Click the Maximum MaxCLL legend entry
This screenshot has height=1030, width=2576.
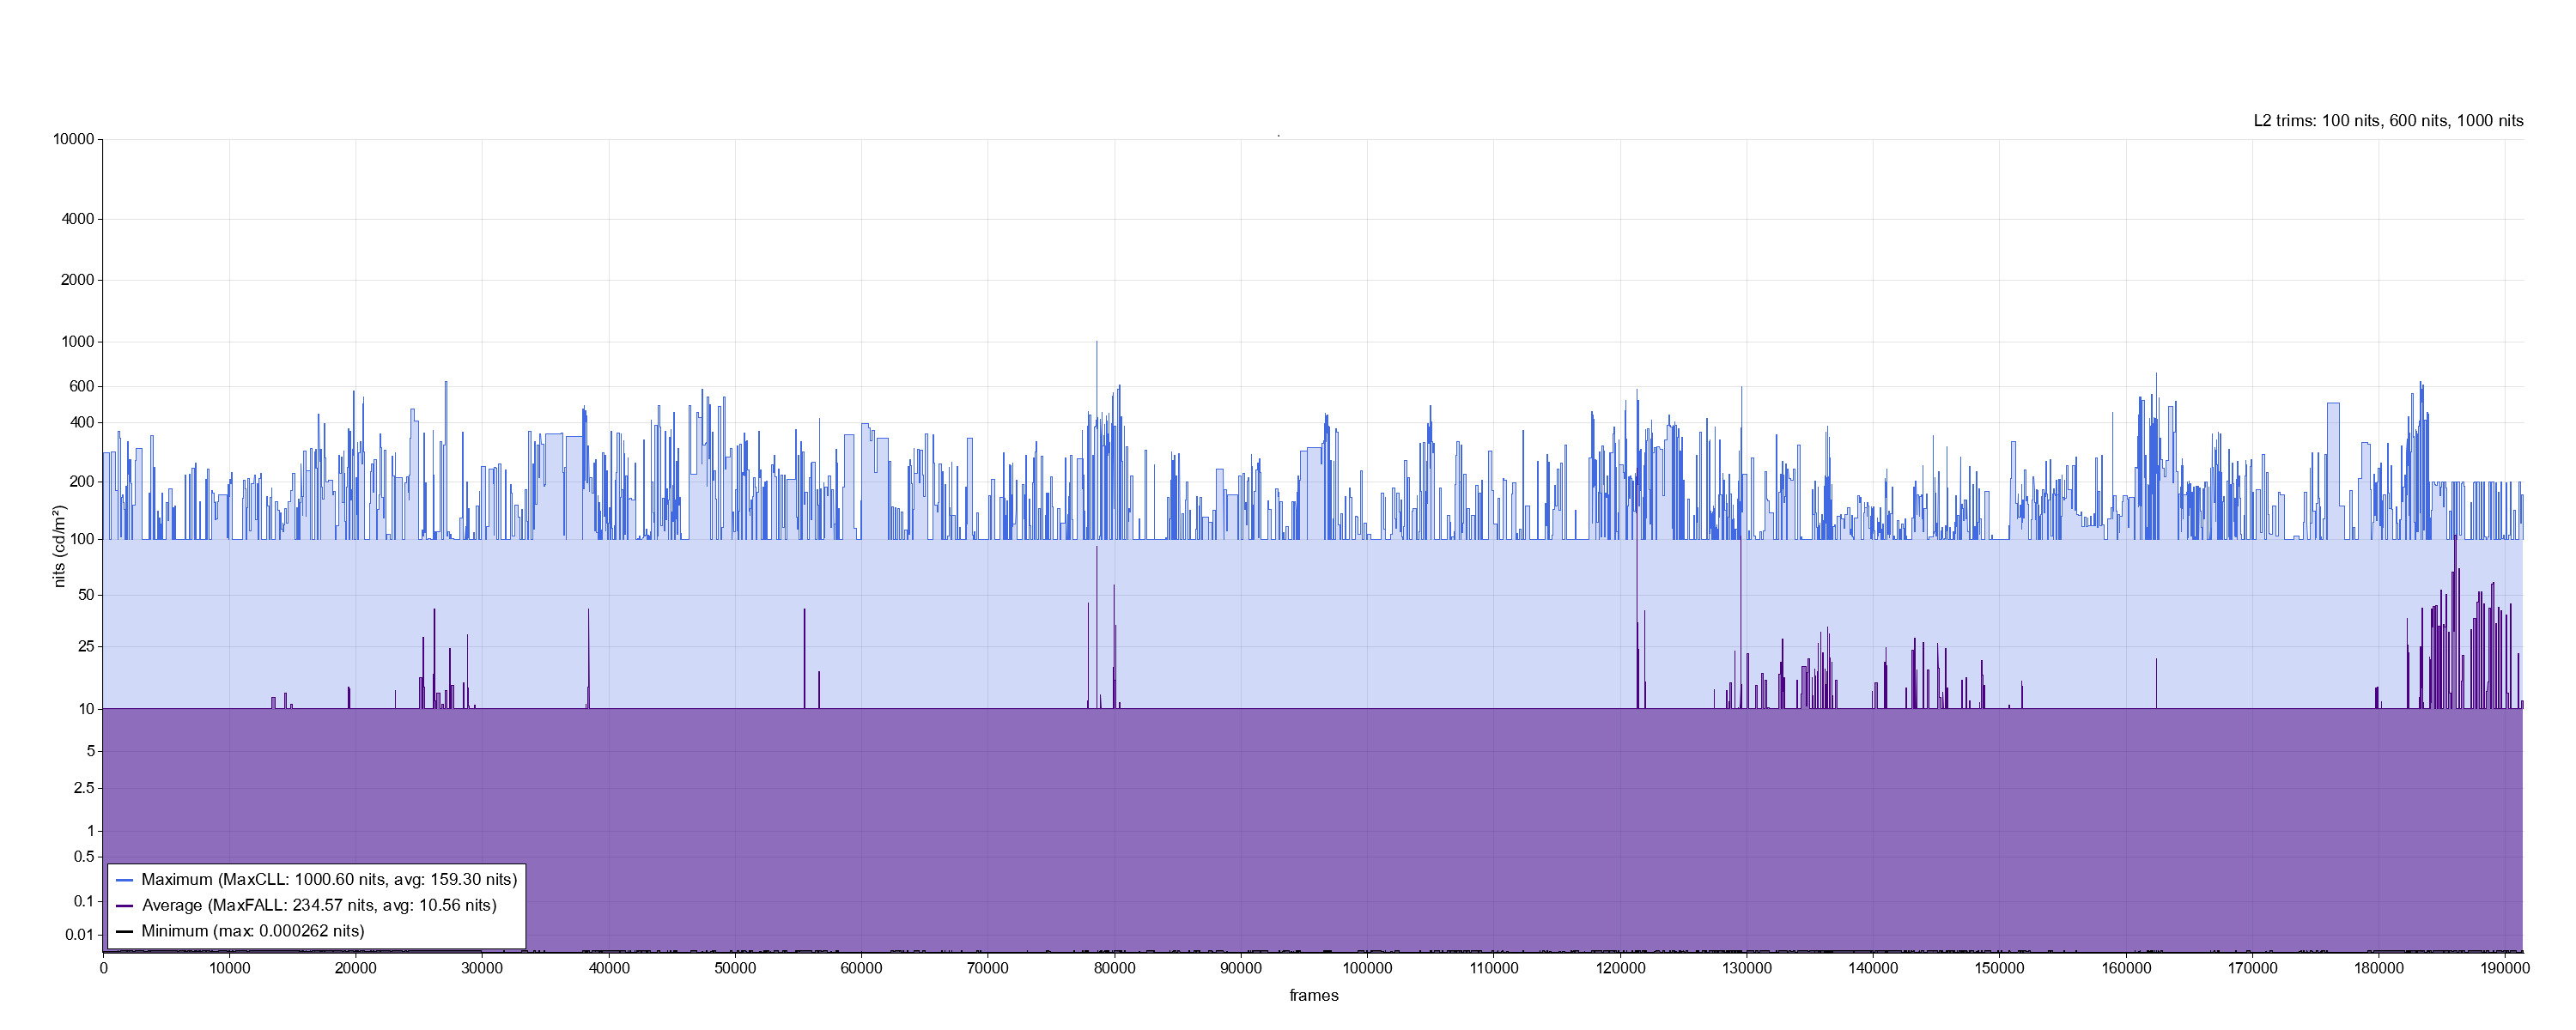pyautogui.click(x=329, y=880)
